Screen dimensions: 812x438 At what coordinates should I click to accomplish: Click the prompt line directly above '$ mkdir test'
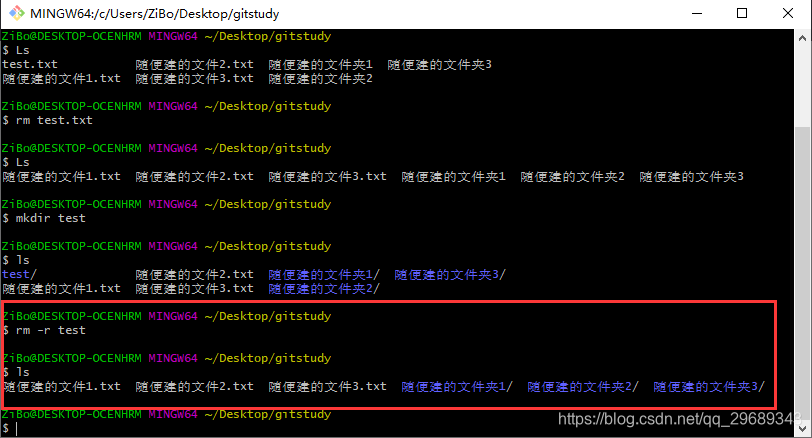coord(166,204)
